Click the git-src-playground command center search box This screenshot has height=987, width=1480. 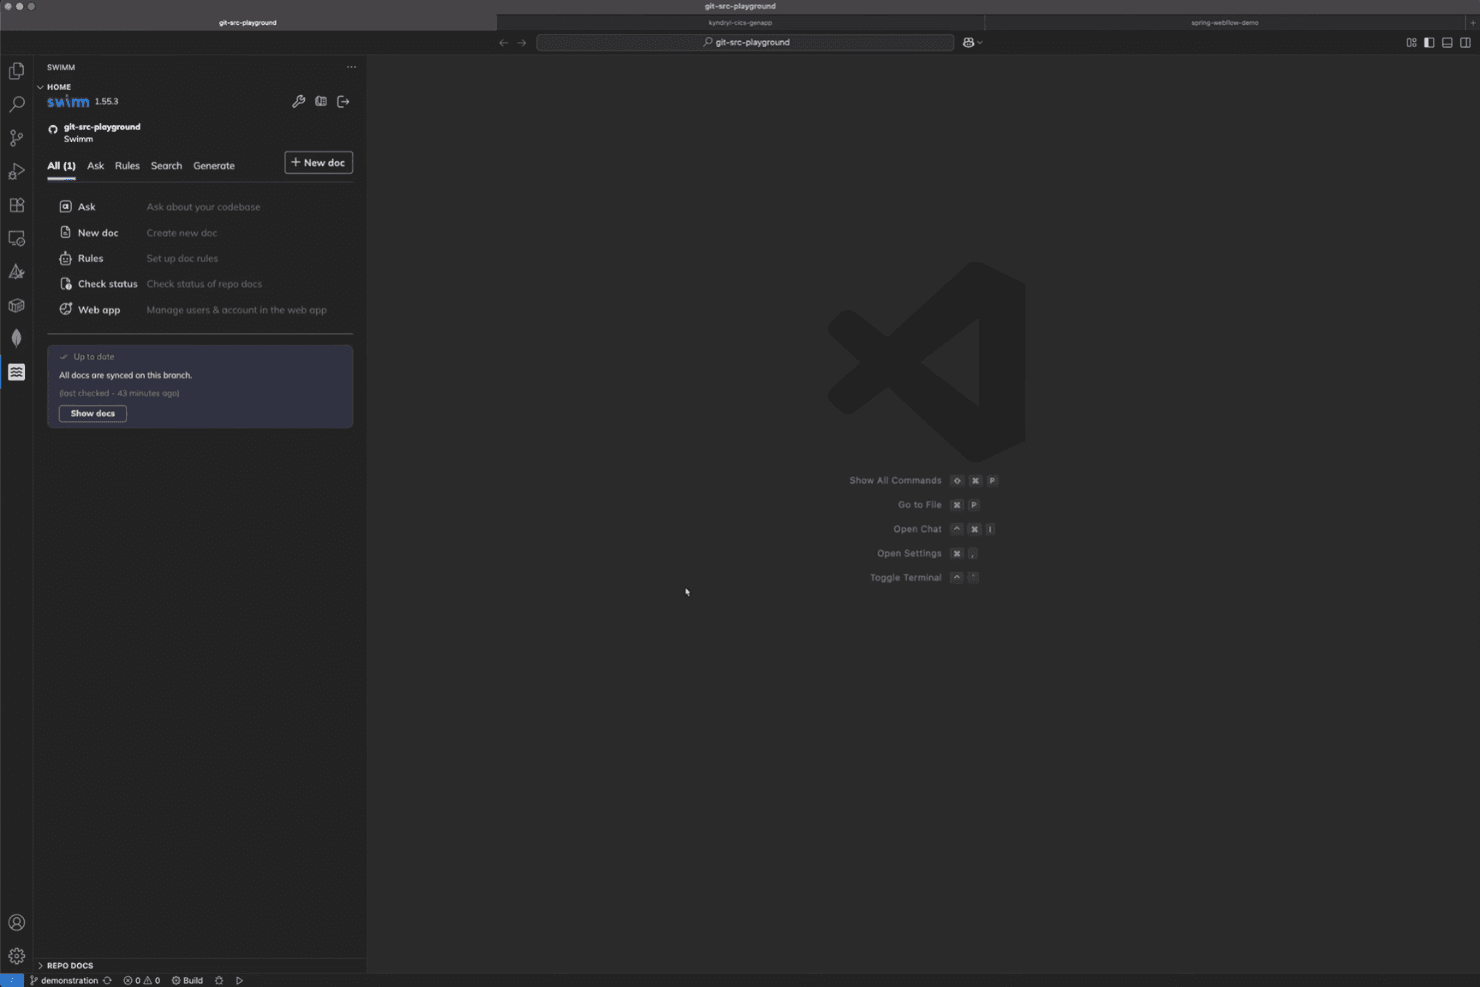tap(745, 42)
